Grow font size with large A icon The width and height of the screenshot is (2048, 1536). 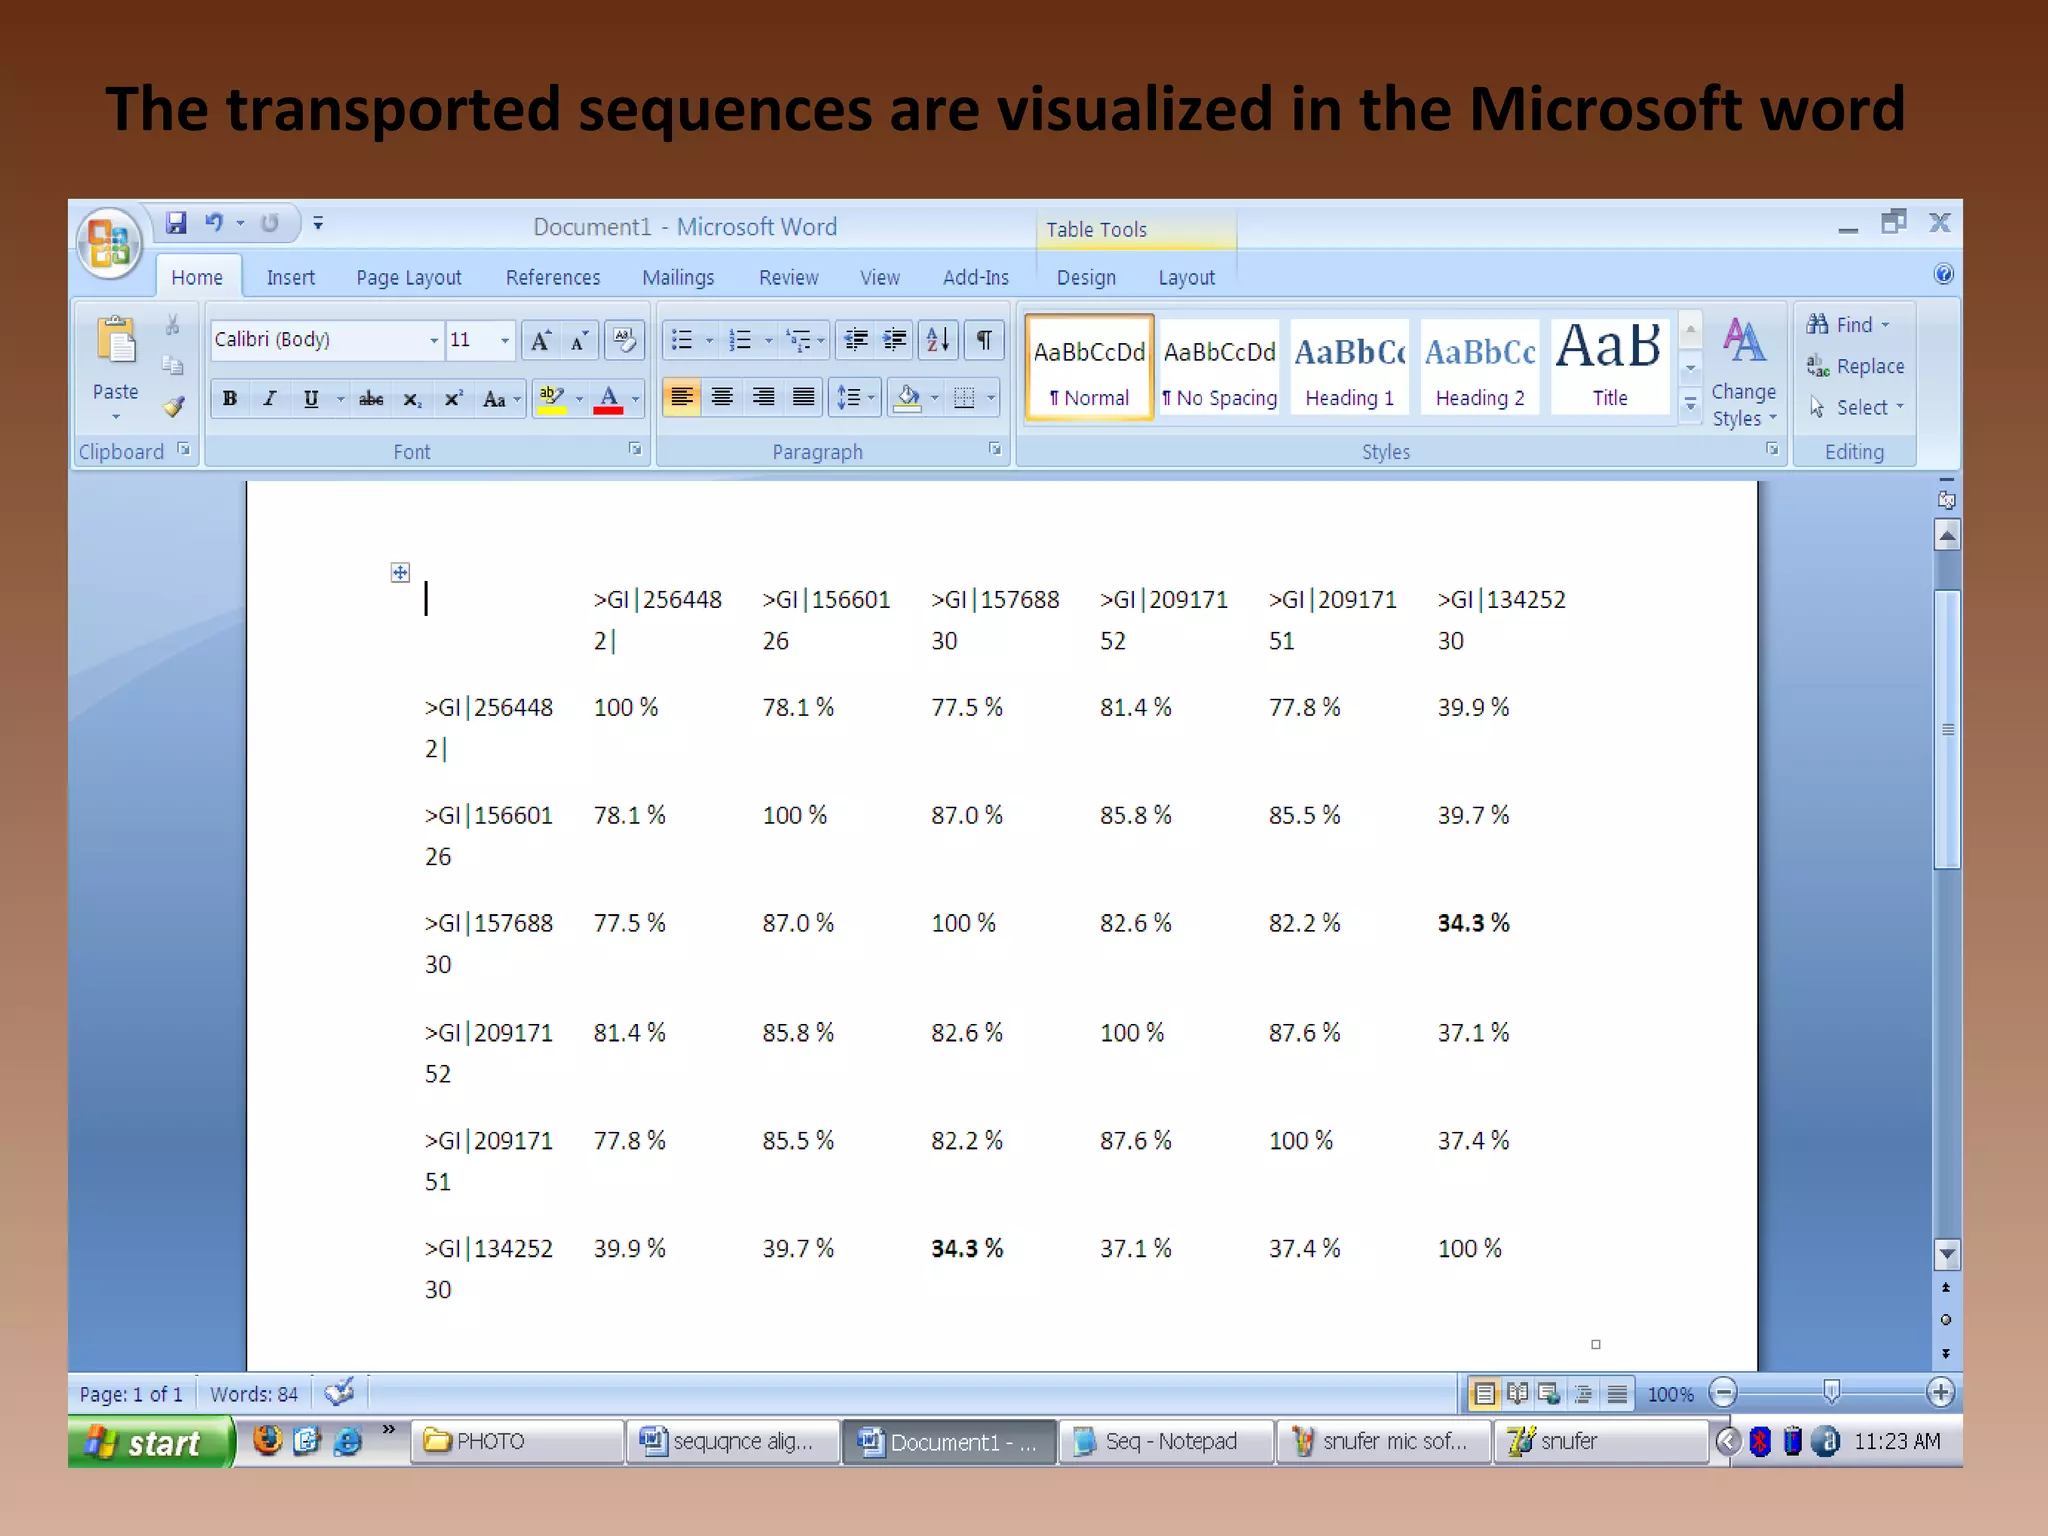pos(540,340)
